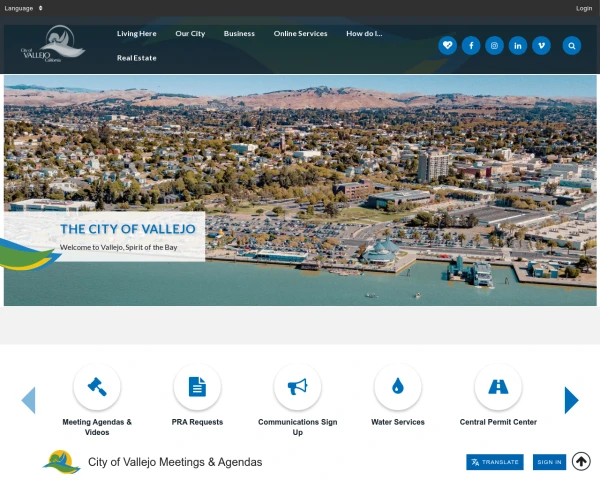Click the City of Vallejo logo
This screenshot has height=480, width=600.
[x=53, y=44]
